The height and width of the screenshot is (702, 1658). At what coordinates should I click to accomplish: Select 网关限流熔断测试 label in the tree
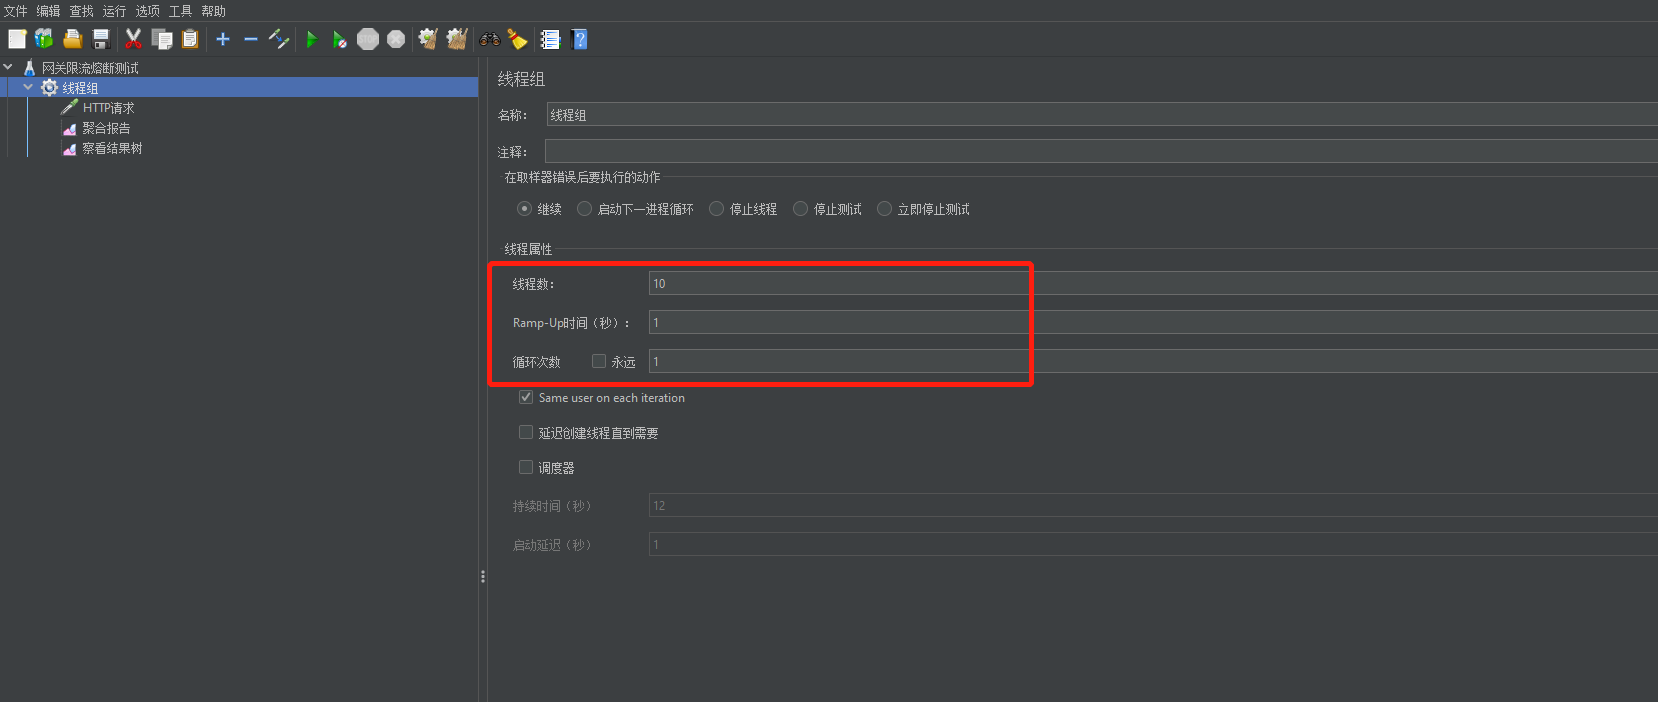tap(90, 68)
